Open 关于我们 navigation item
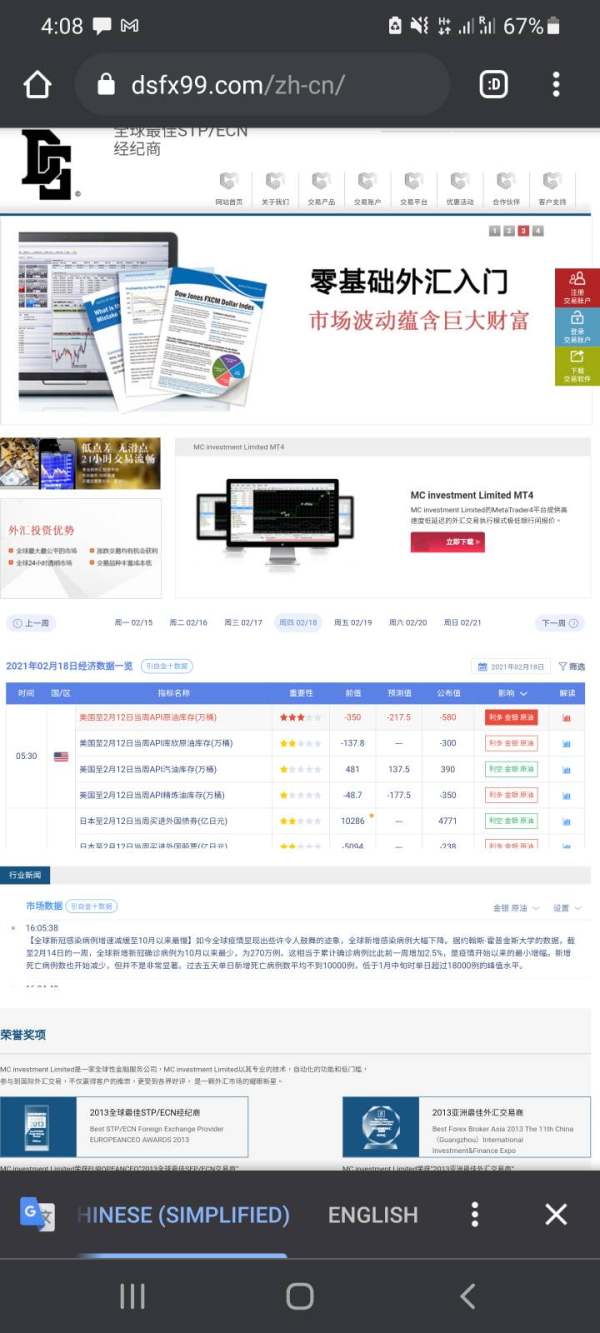600x1333 pixels. click(275, 189)
